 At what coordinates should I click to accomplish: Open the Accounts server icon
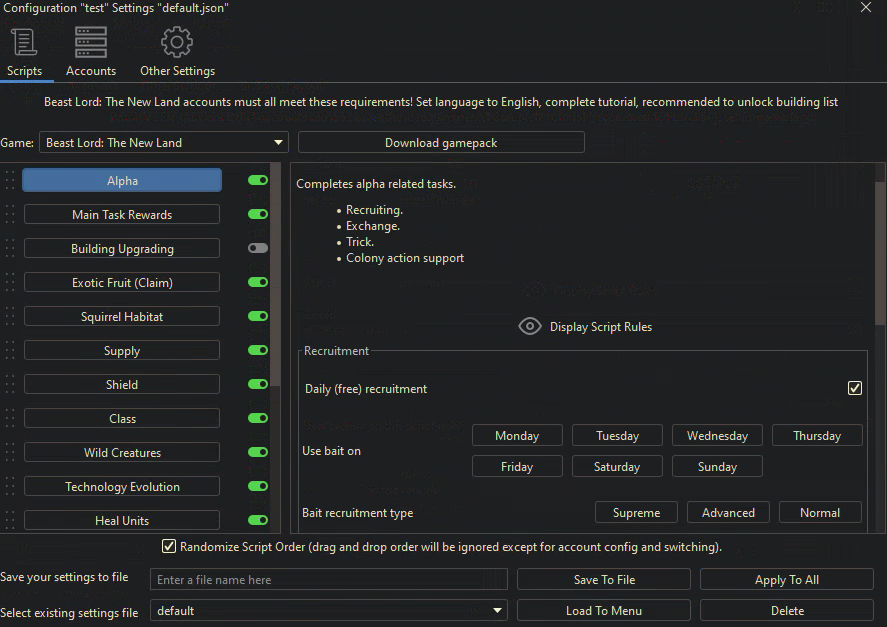point(91,43)
